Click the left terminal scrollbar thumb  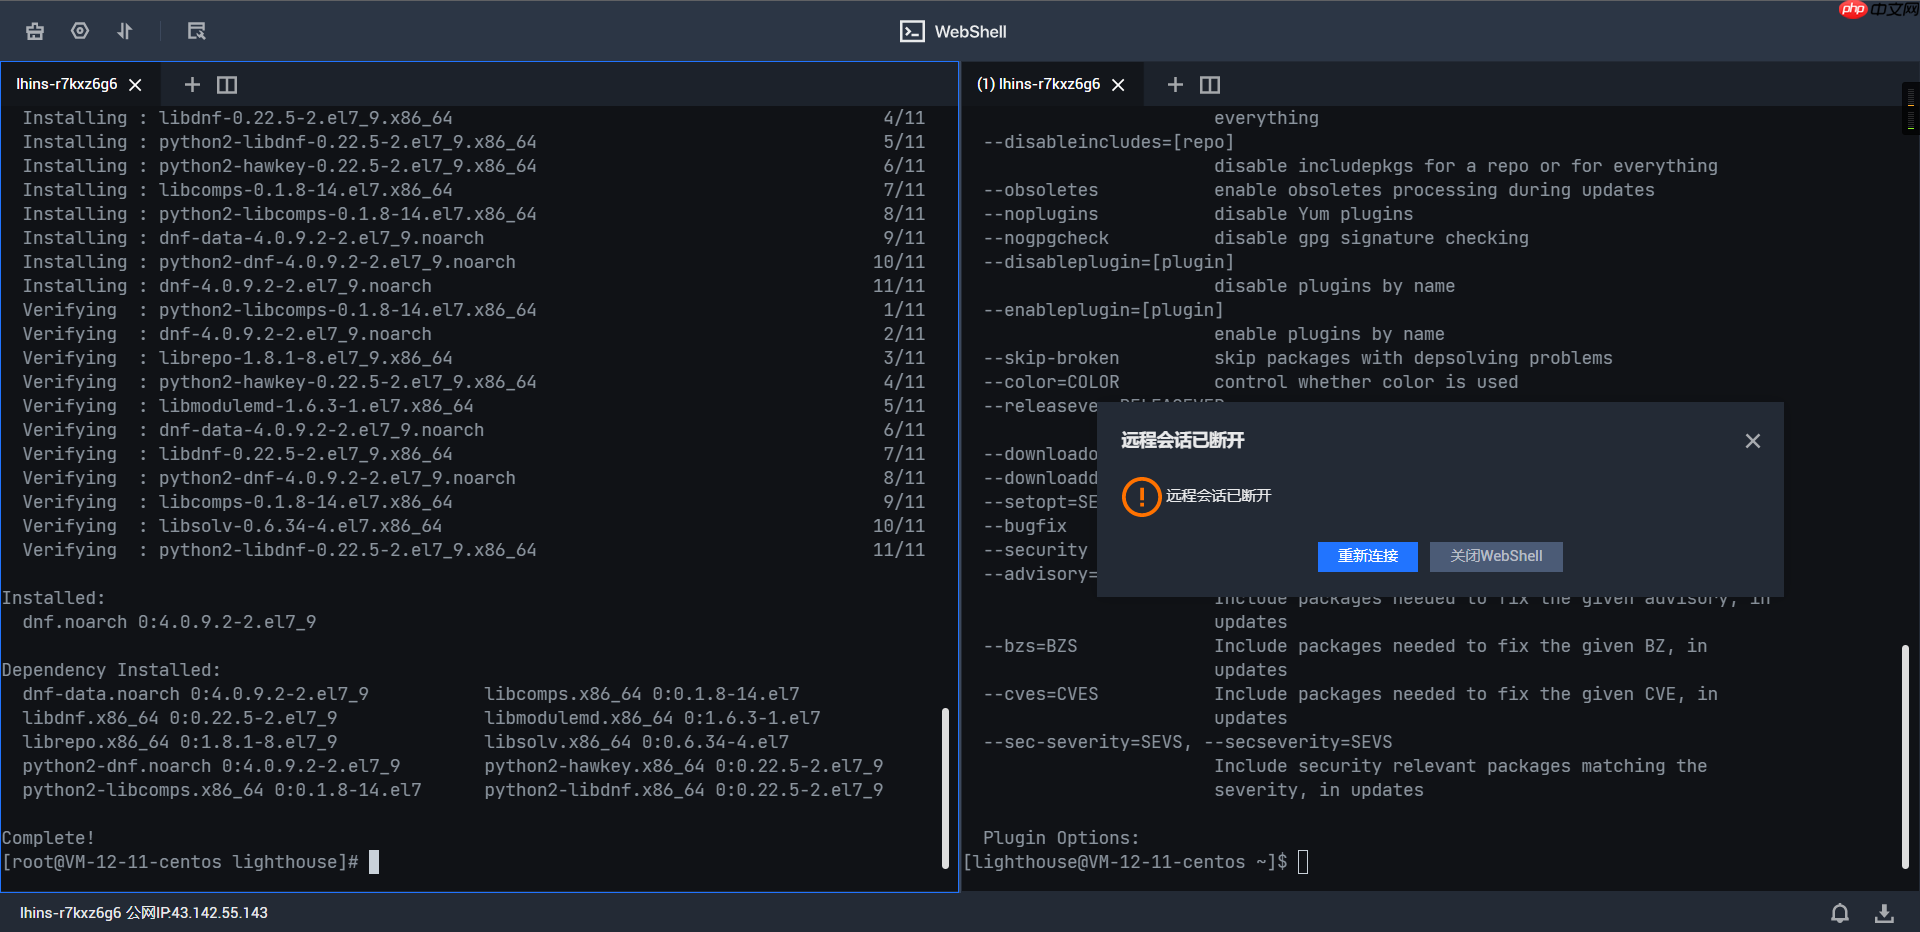click(945, 788)
